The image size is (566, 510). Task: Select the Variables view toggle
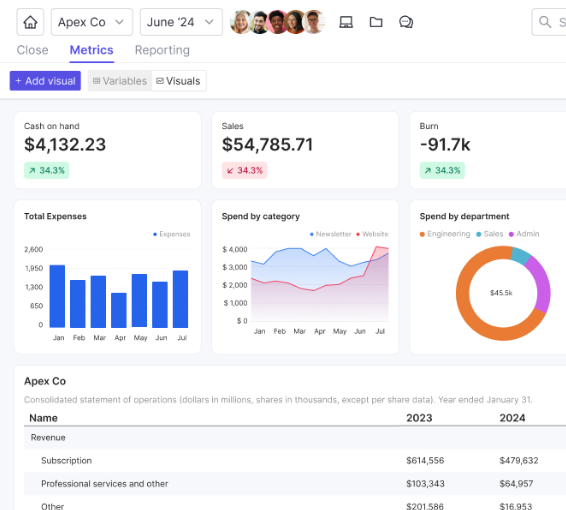tap(120, 81)
